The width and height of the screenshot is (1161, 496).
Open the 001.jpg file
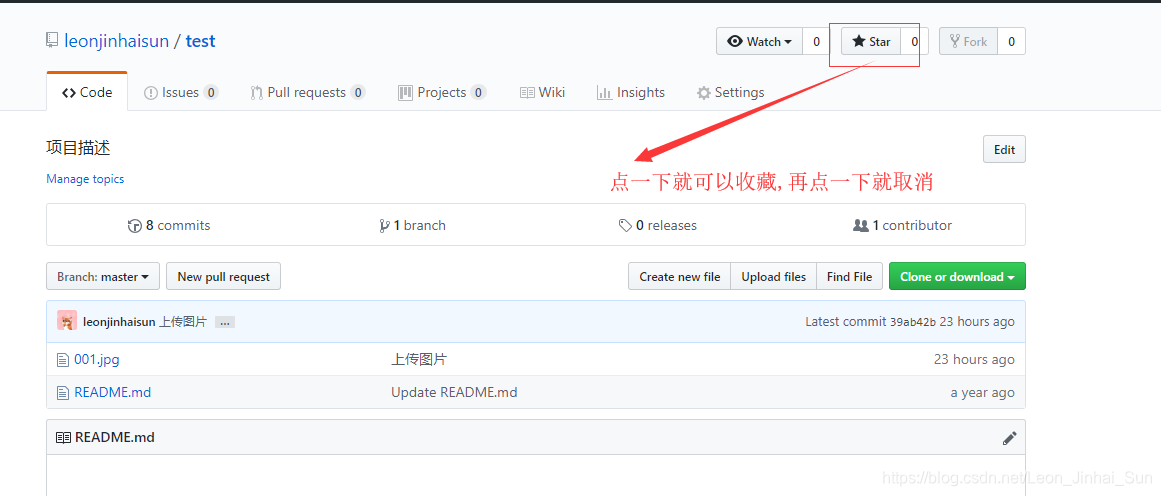pos(97,360)
